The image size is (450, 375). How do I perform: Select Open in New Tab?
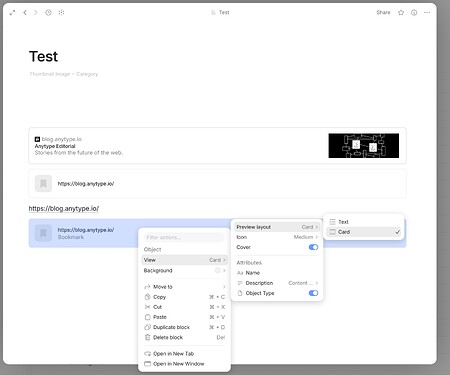coord(184,354)
